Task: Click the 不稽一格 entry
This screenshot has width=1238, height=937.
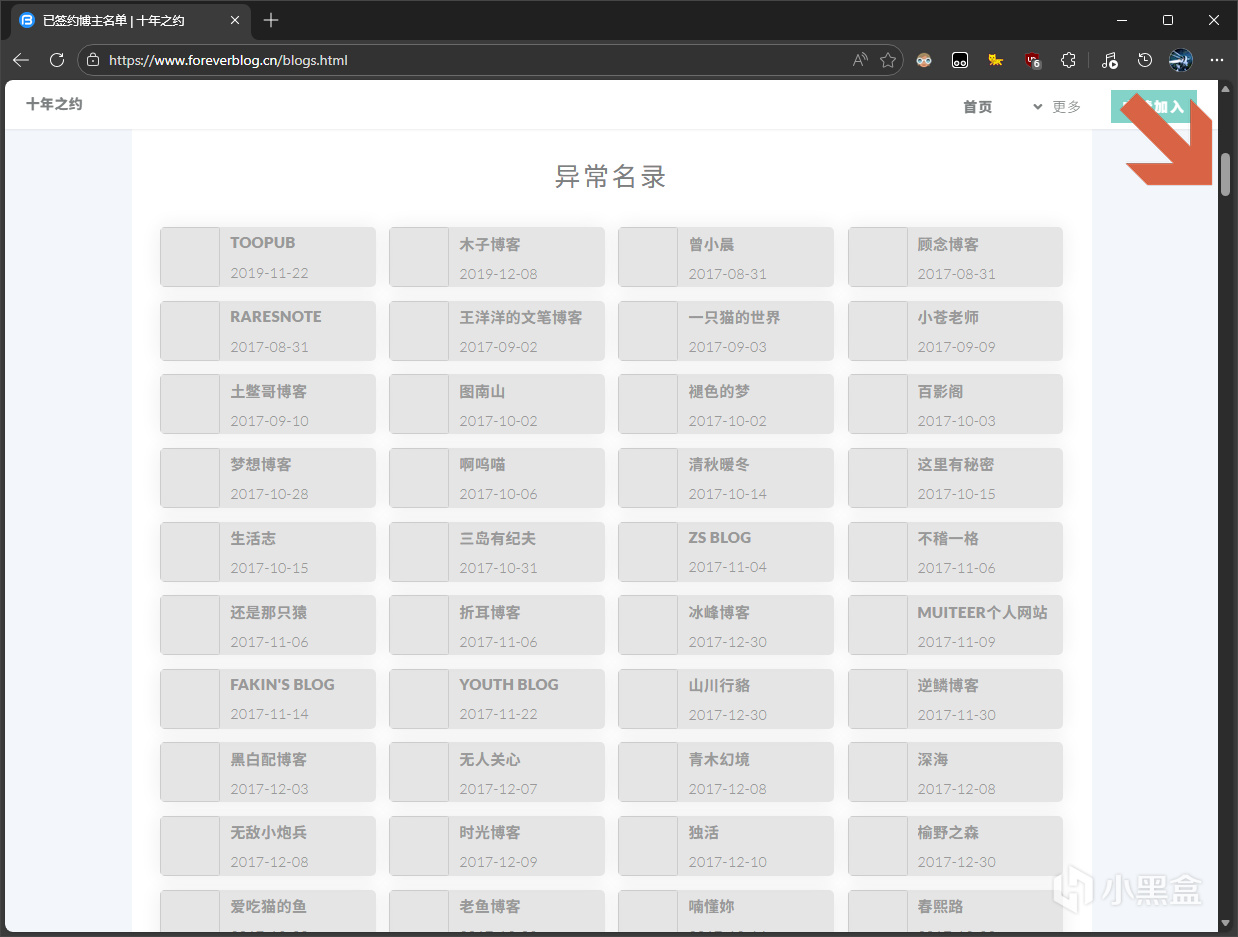Action: 955,552
